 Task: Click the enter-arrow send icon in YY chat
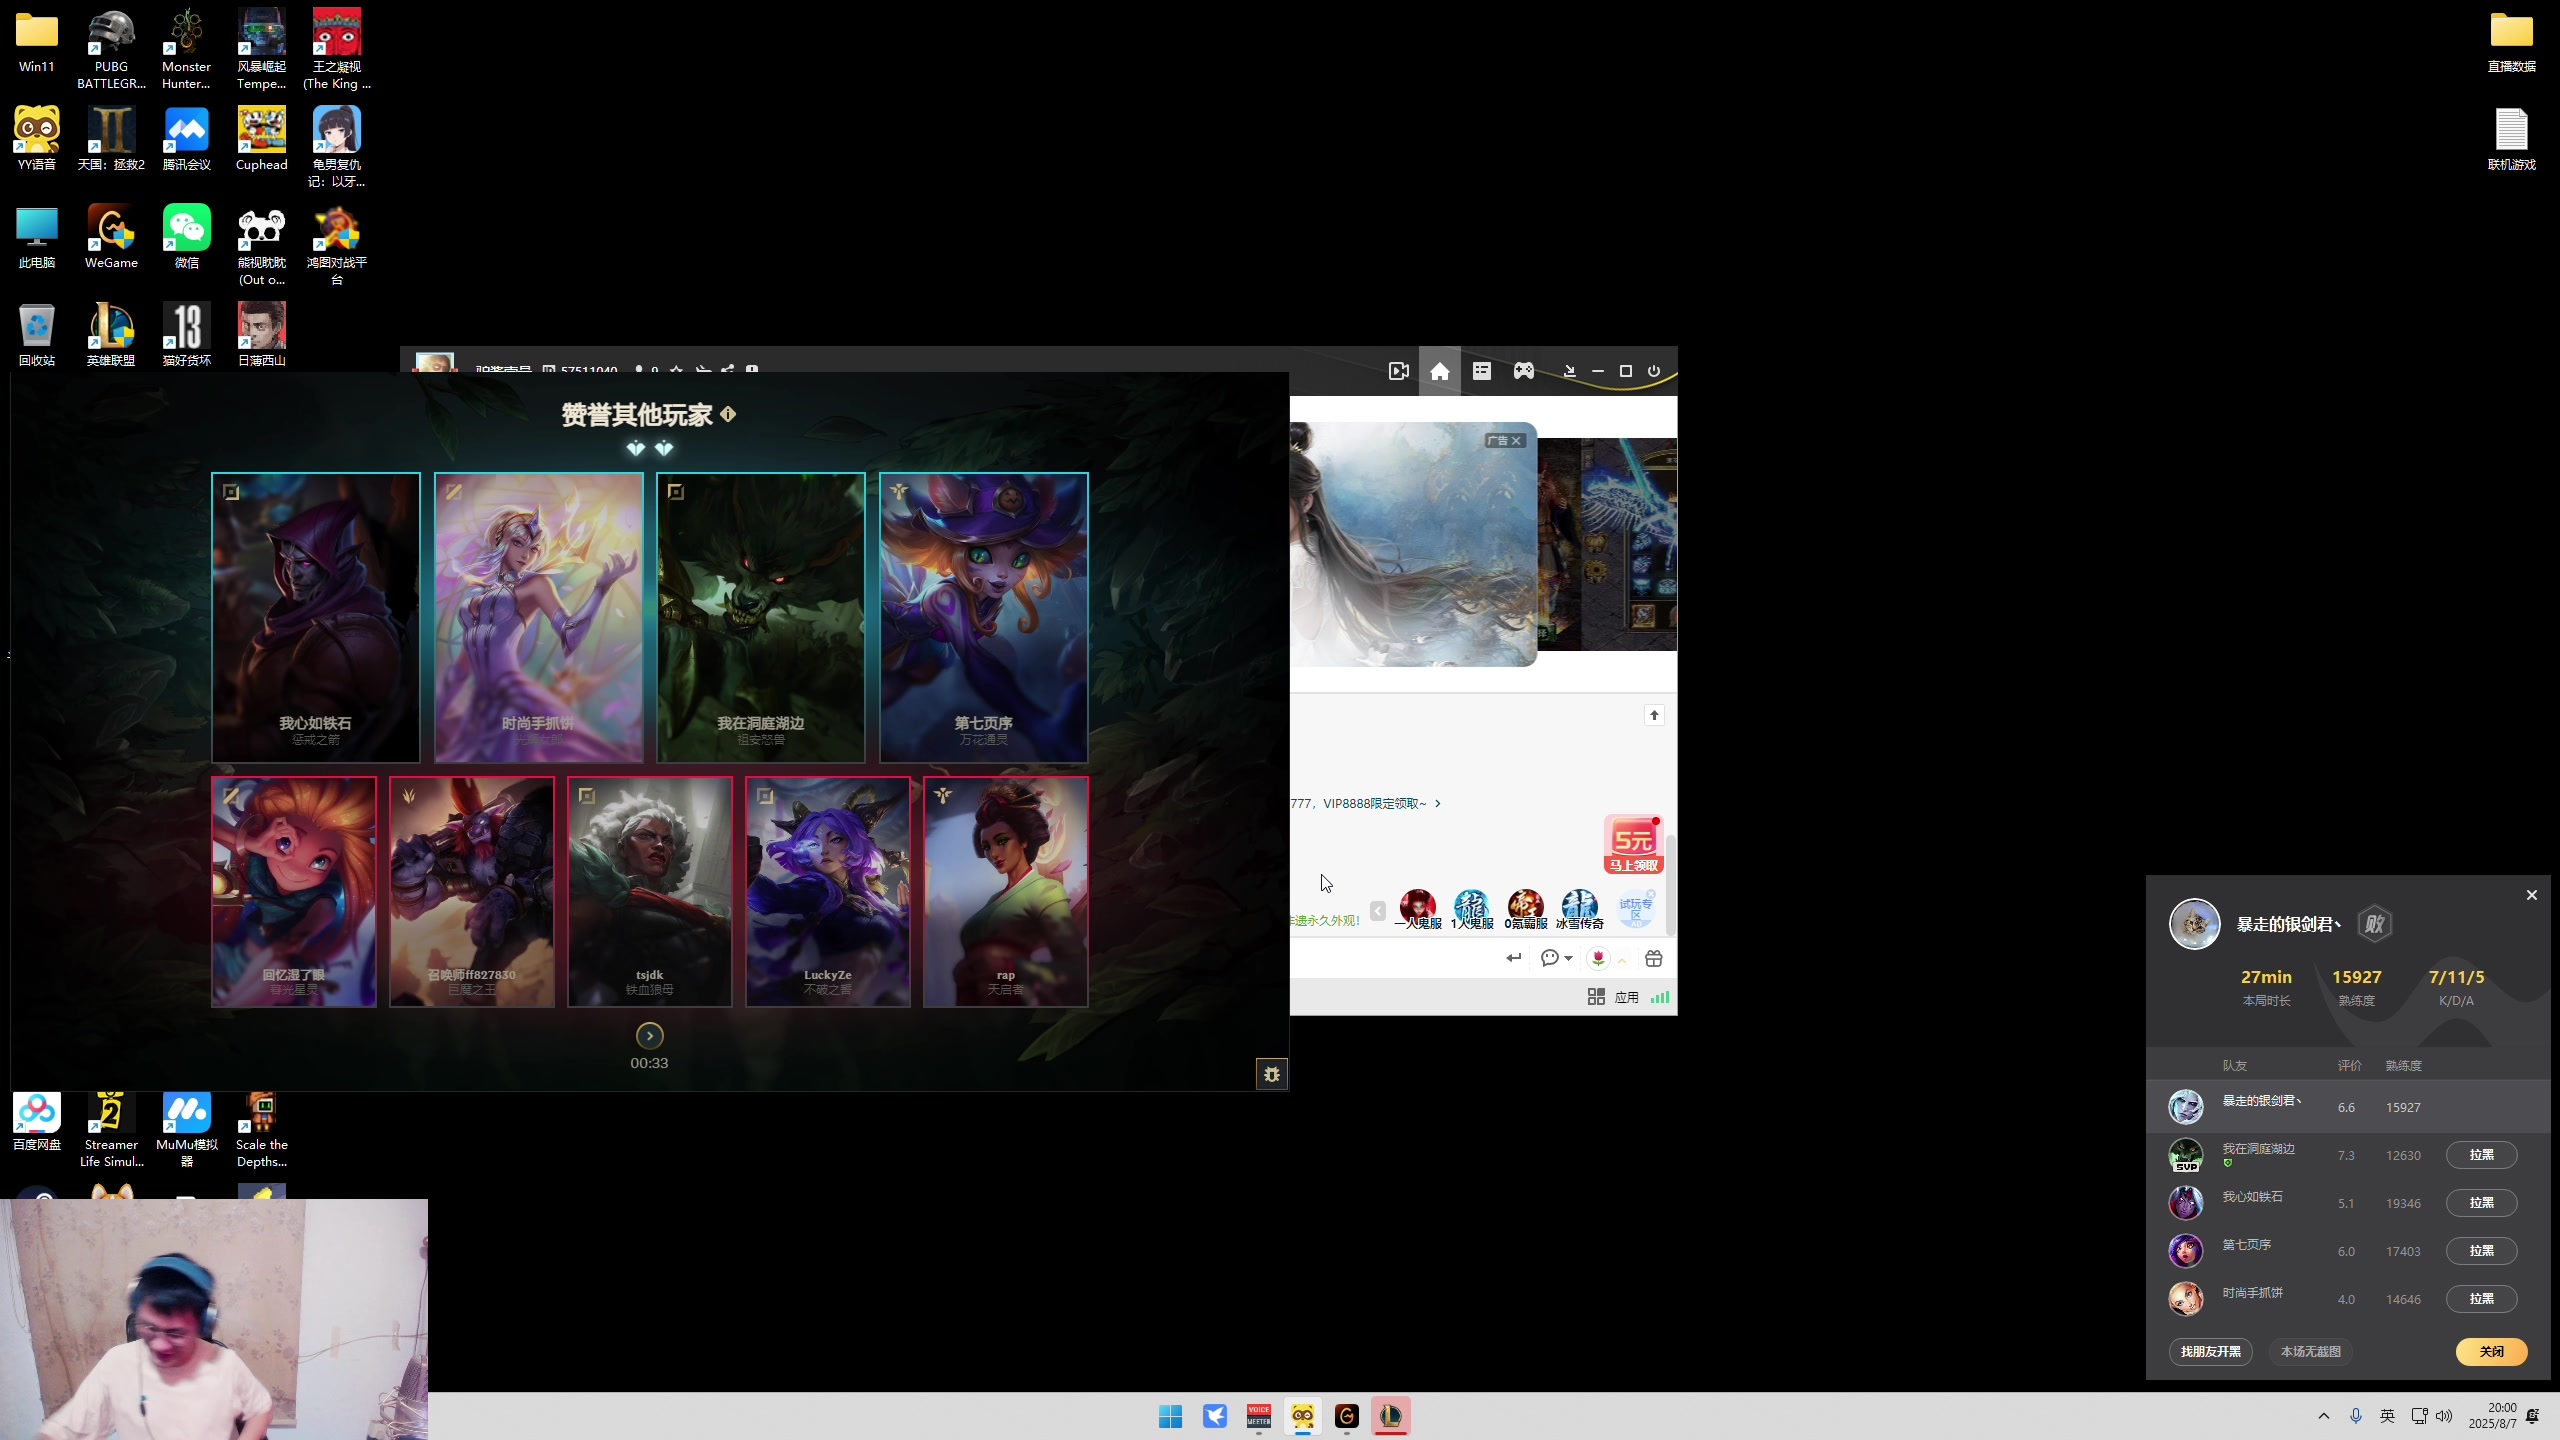1514,958
